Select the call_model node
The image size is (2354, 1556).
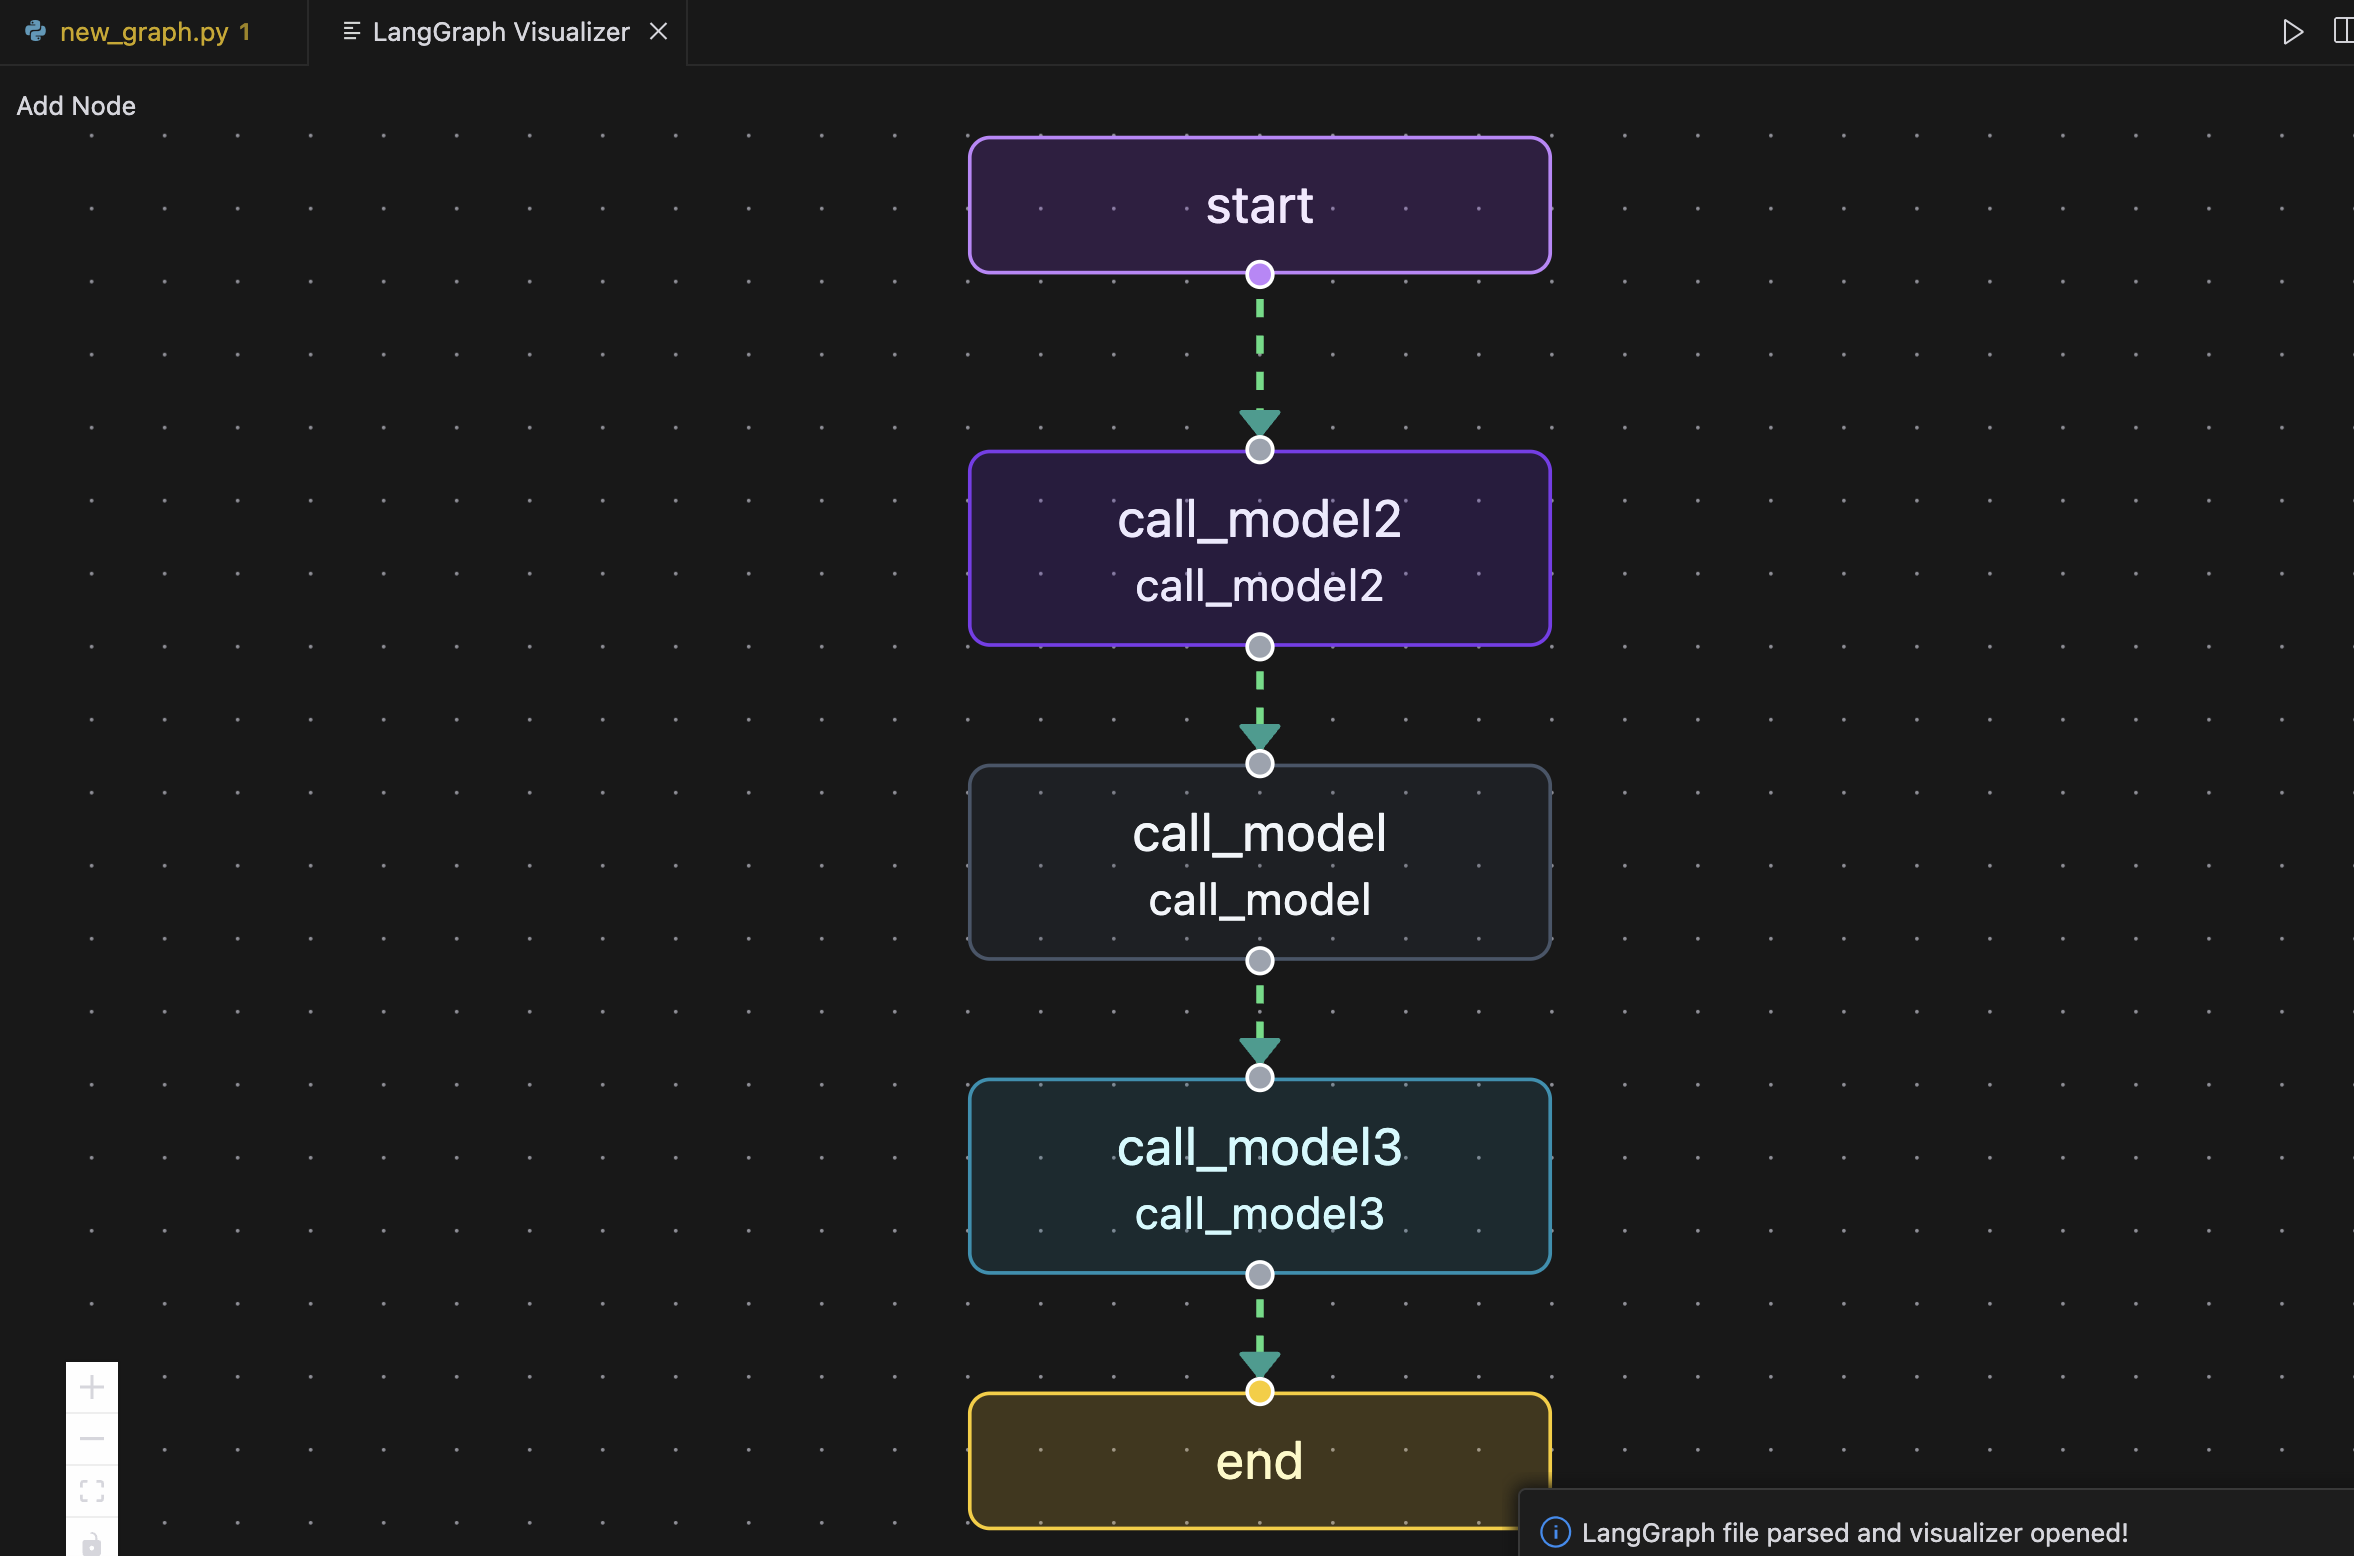(1259, 862)
